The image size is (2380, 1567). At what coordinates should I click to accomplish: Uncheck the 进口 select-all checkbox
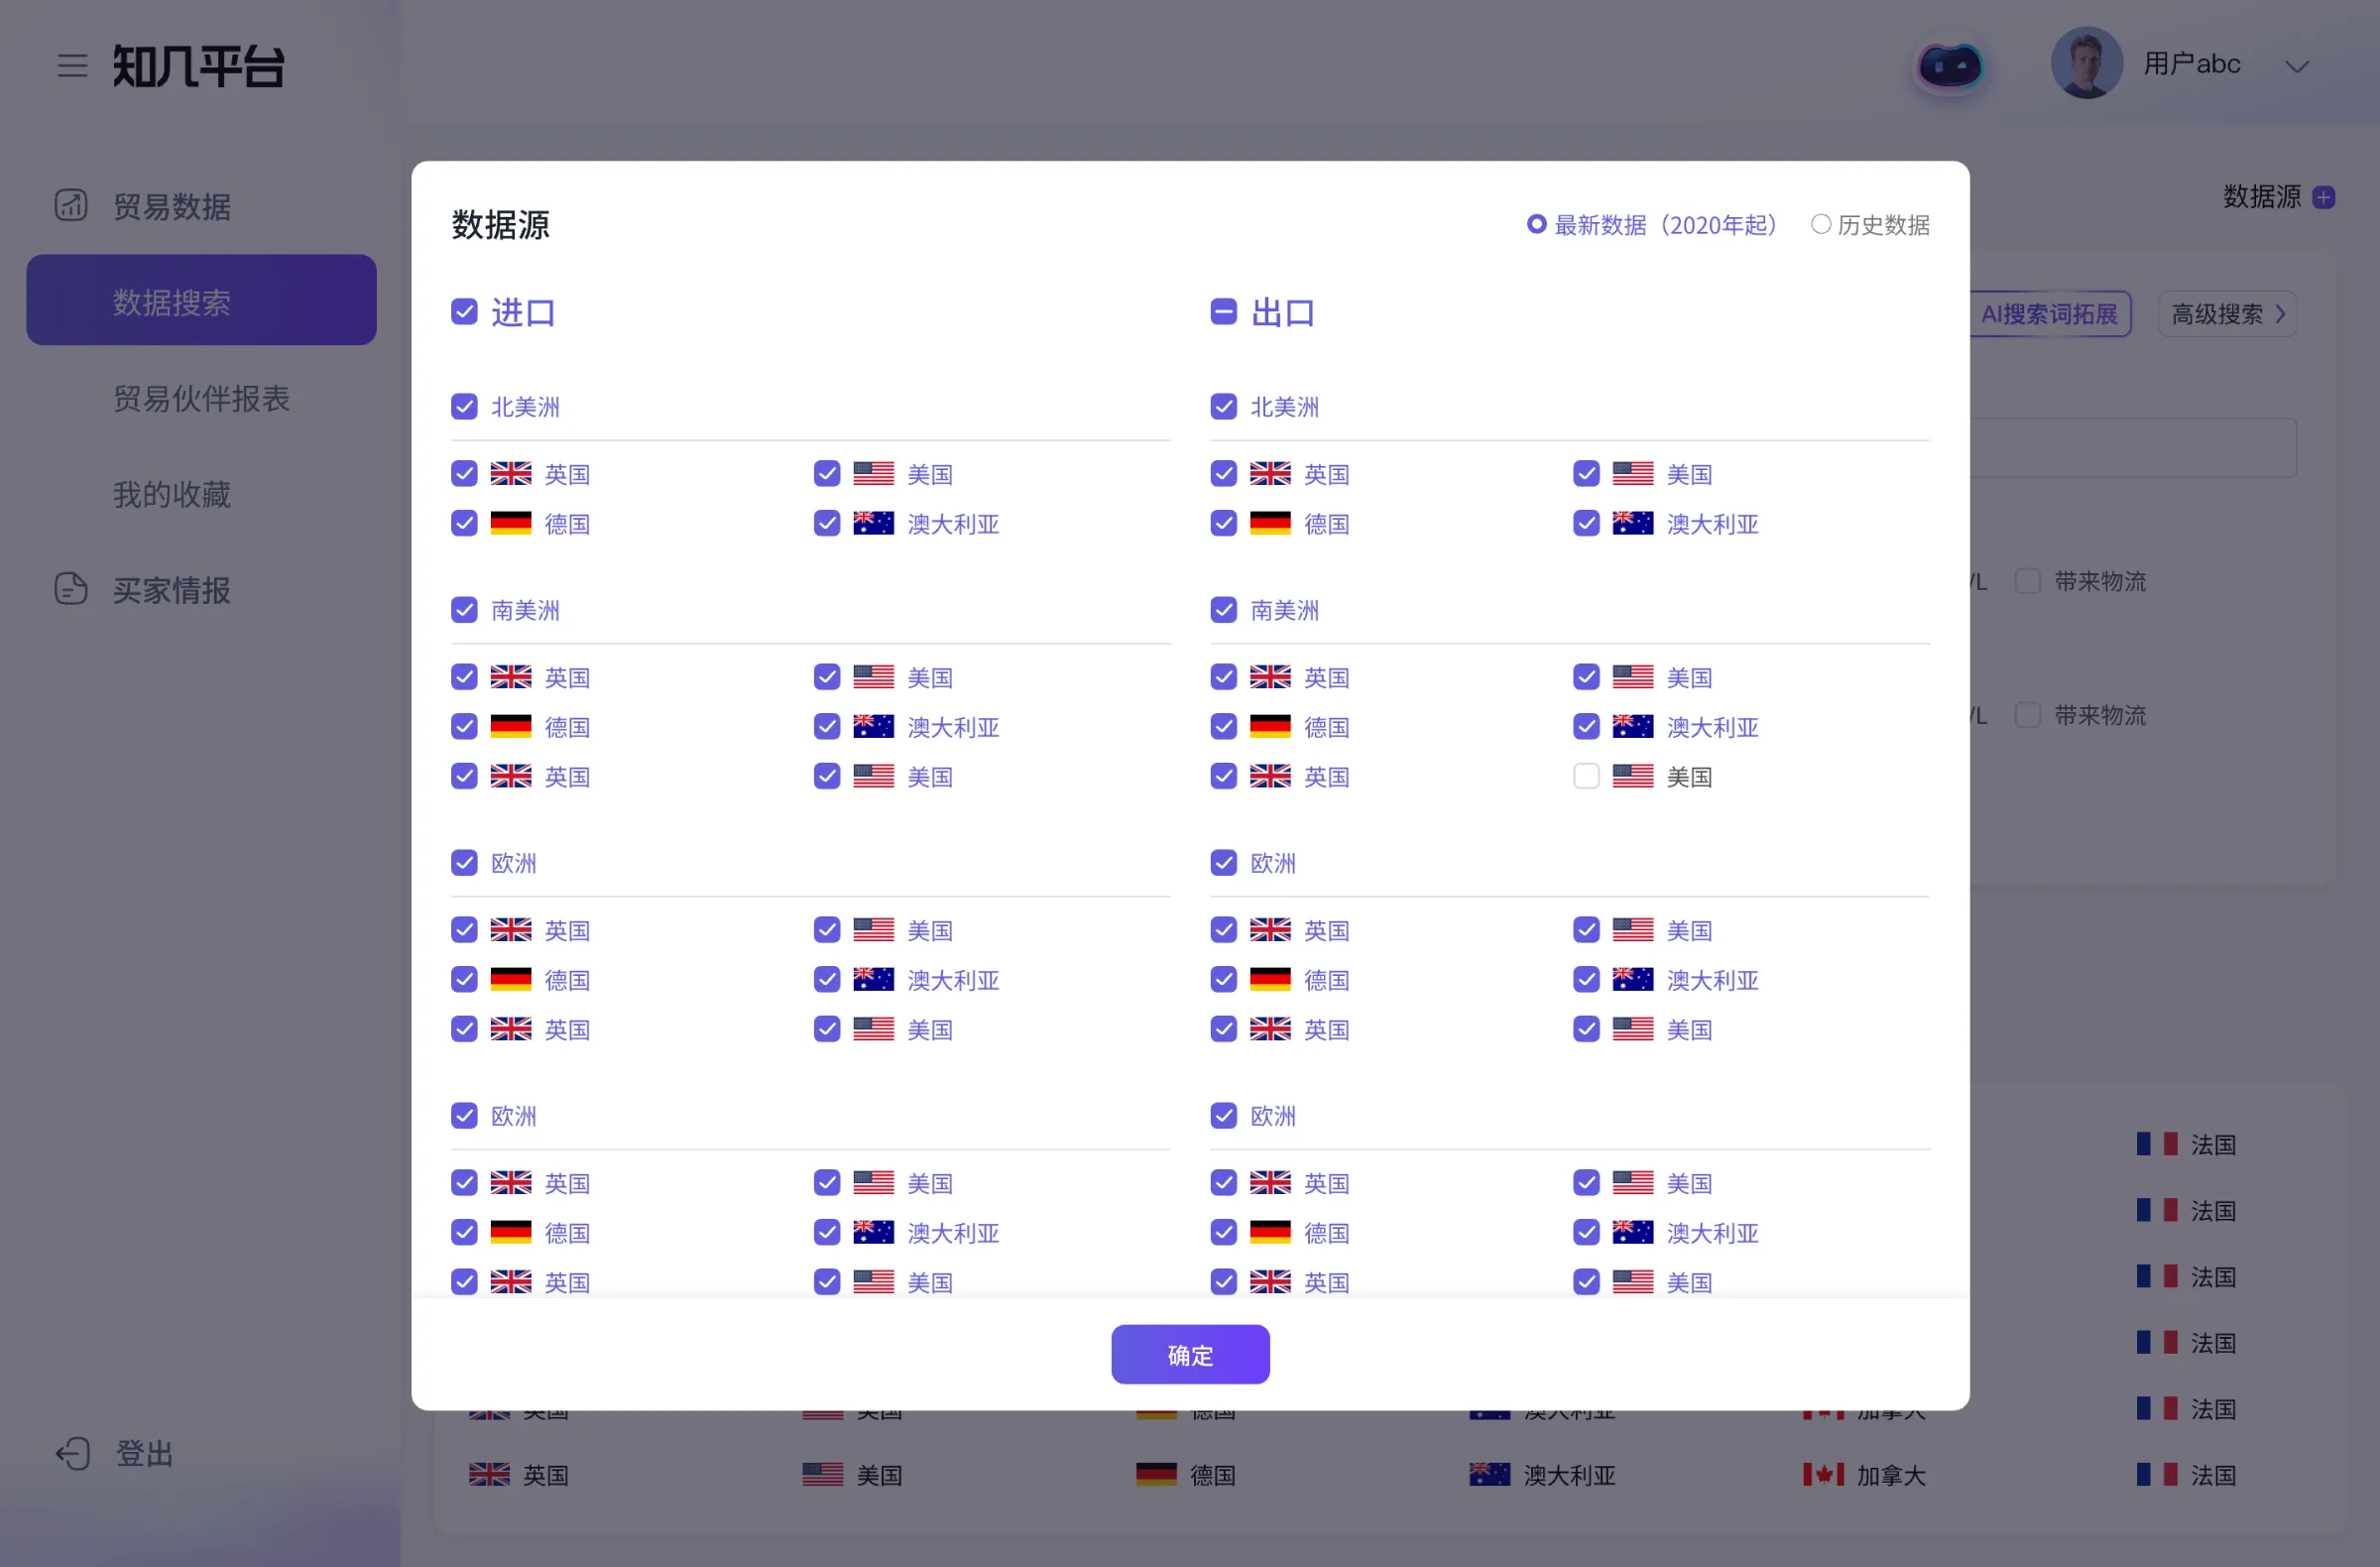464,312
